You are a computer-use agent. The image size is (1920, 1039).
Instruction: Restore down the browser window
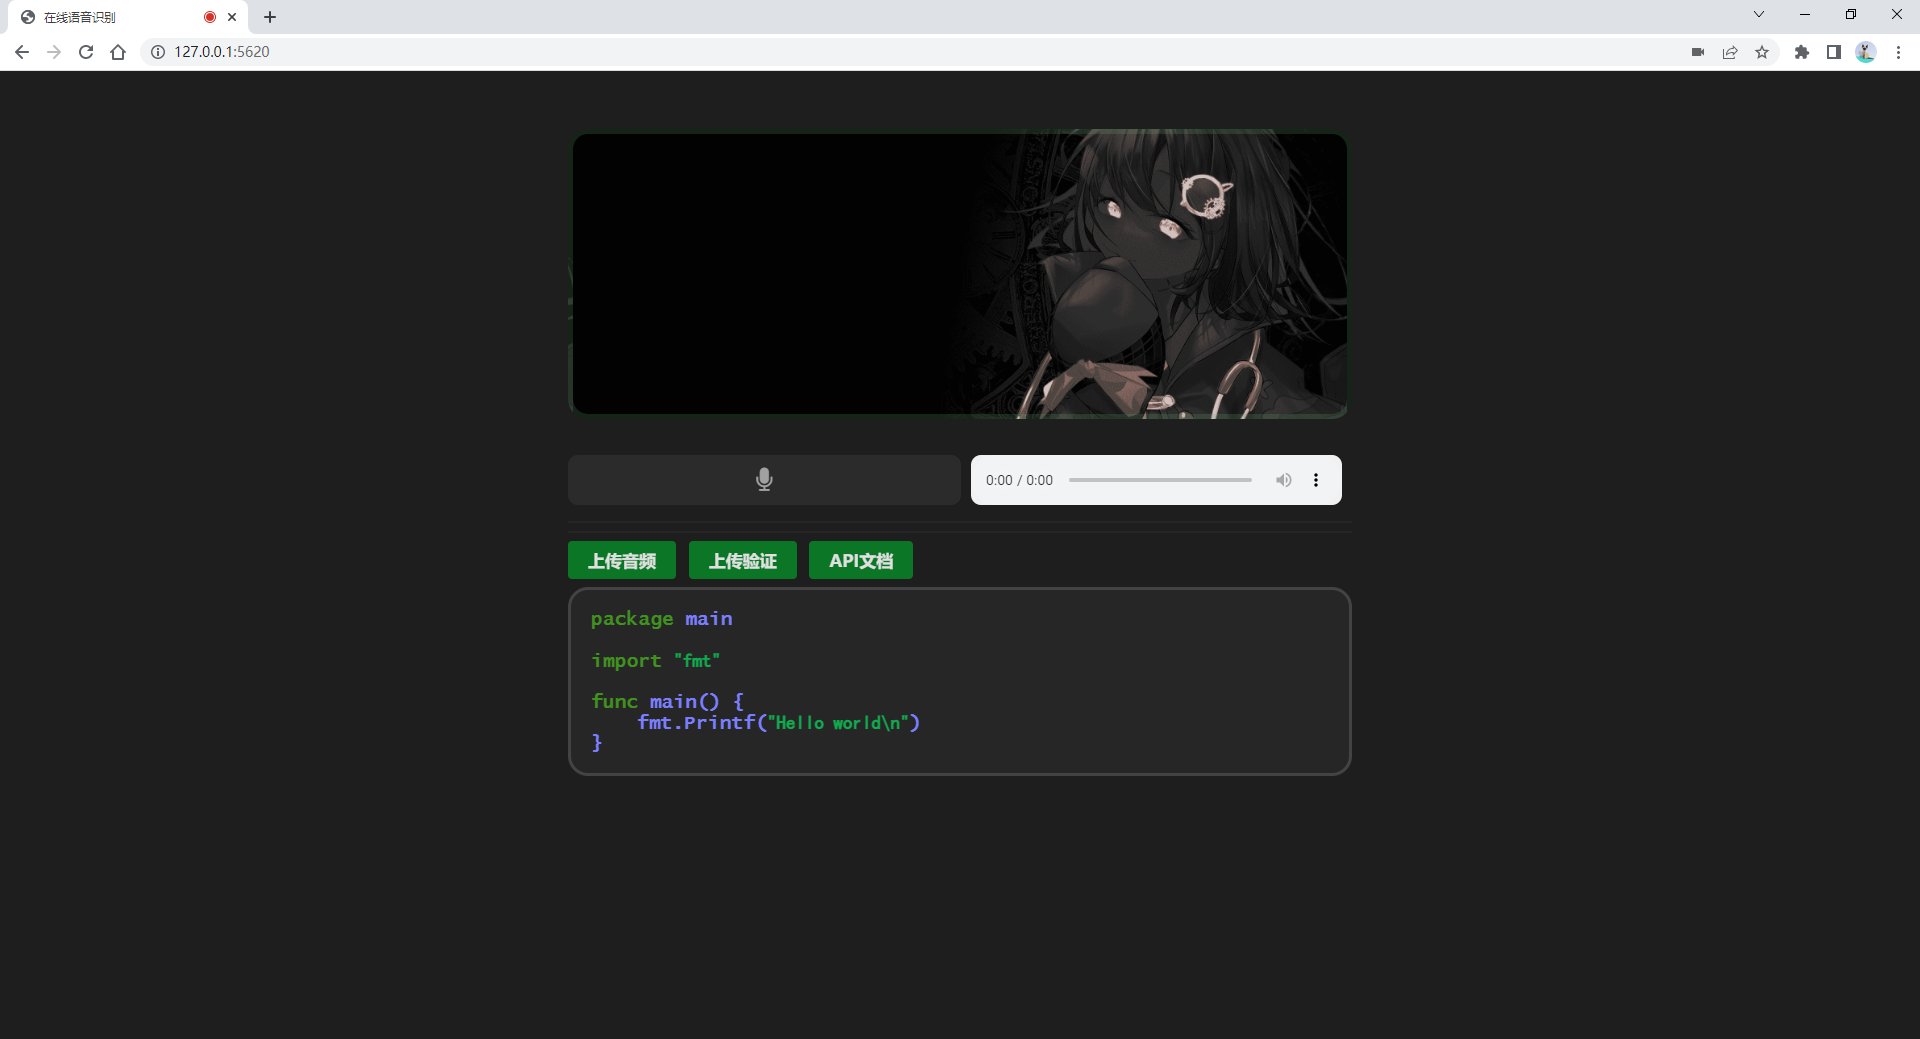[x=1851, y=15]
